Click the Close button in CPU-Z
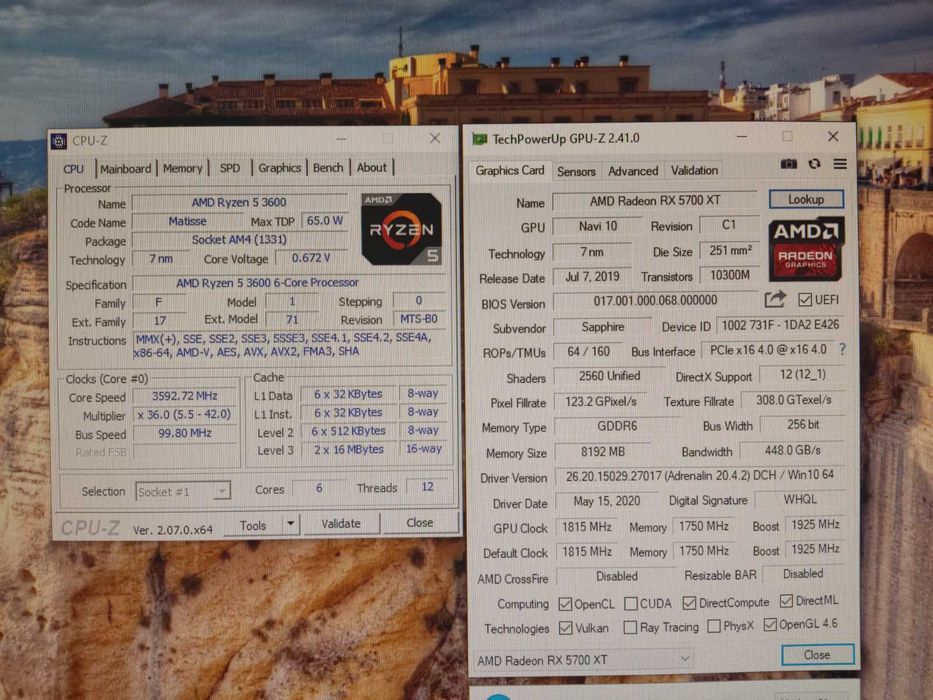 pyautogui.click(x=420, y=523)
